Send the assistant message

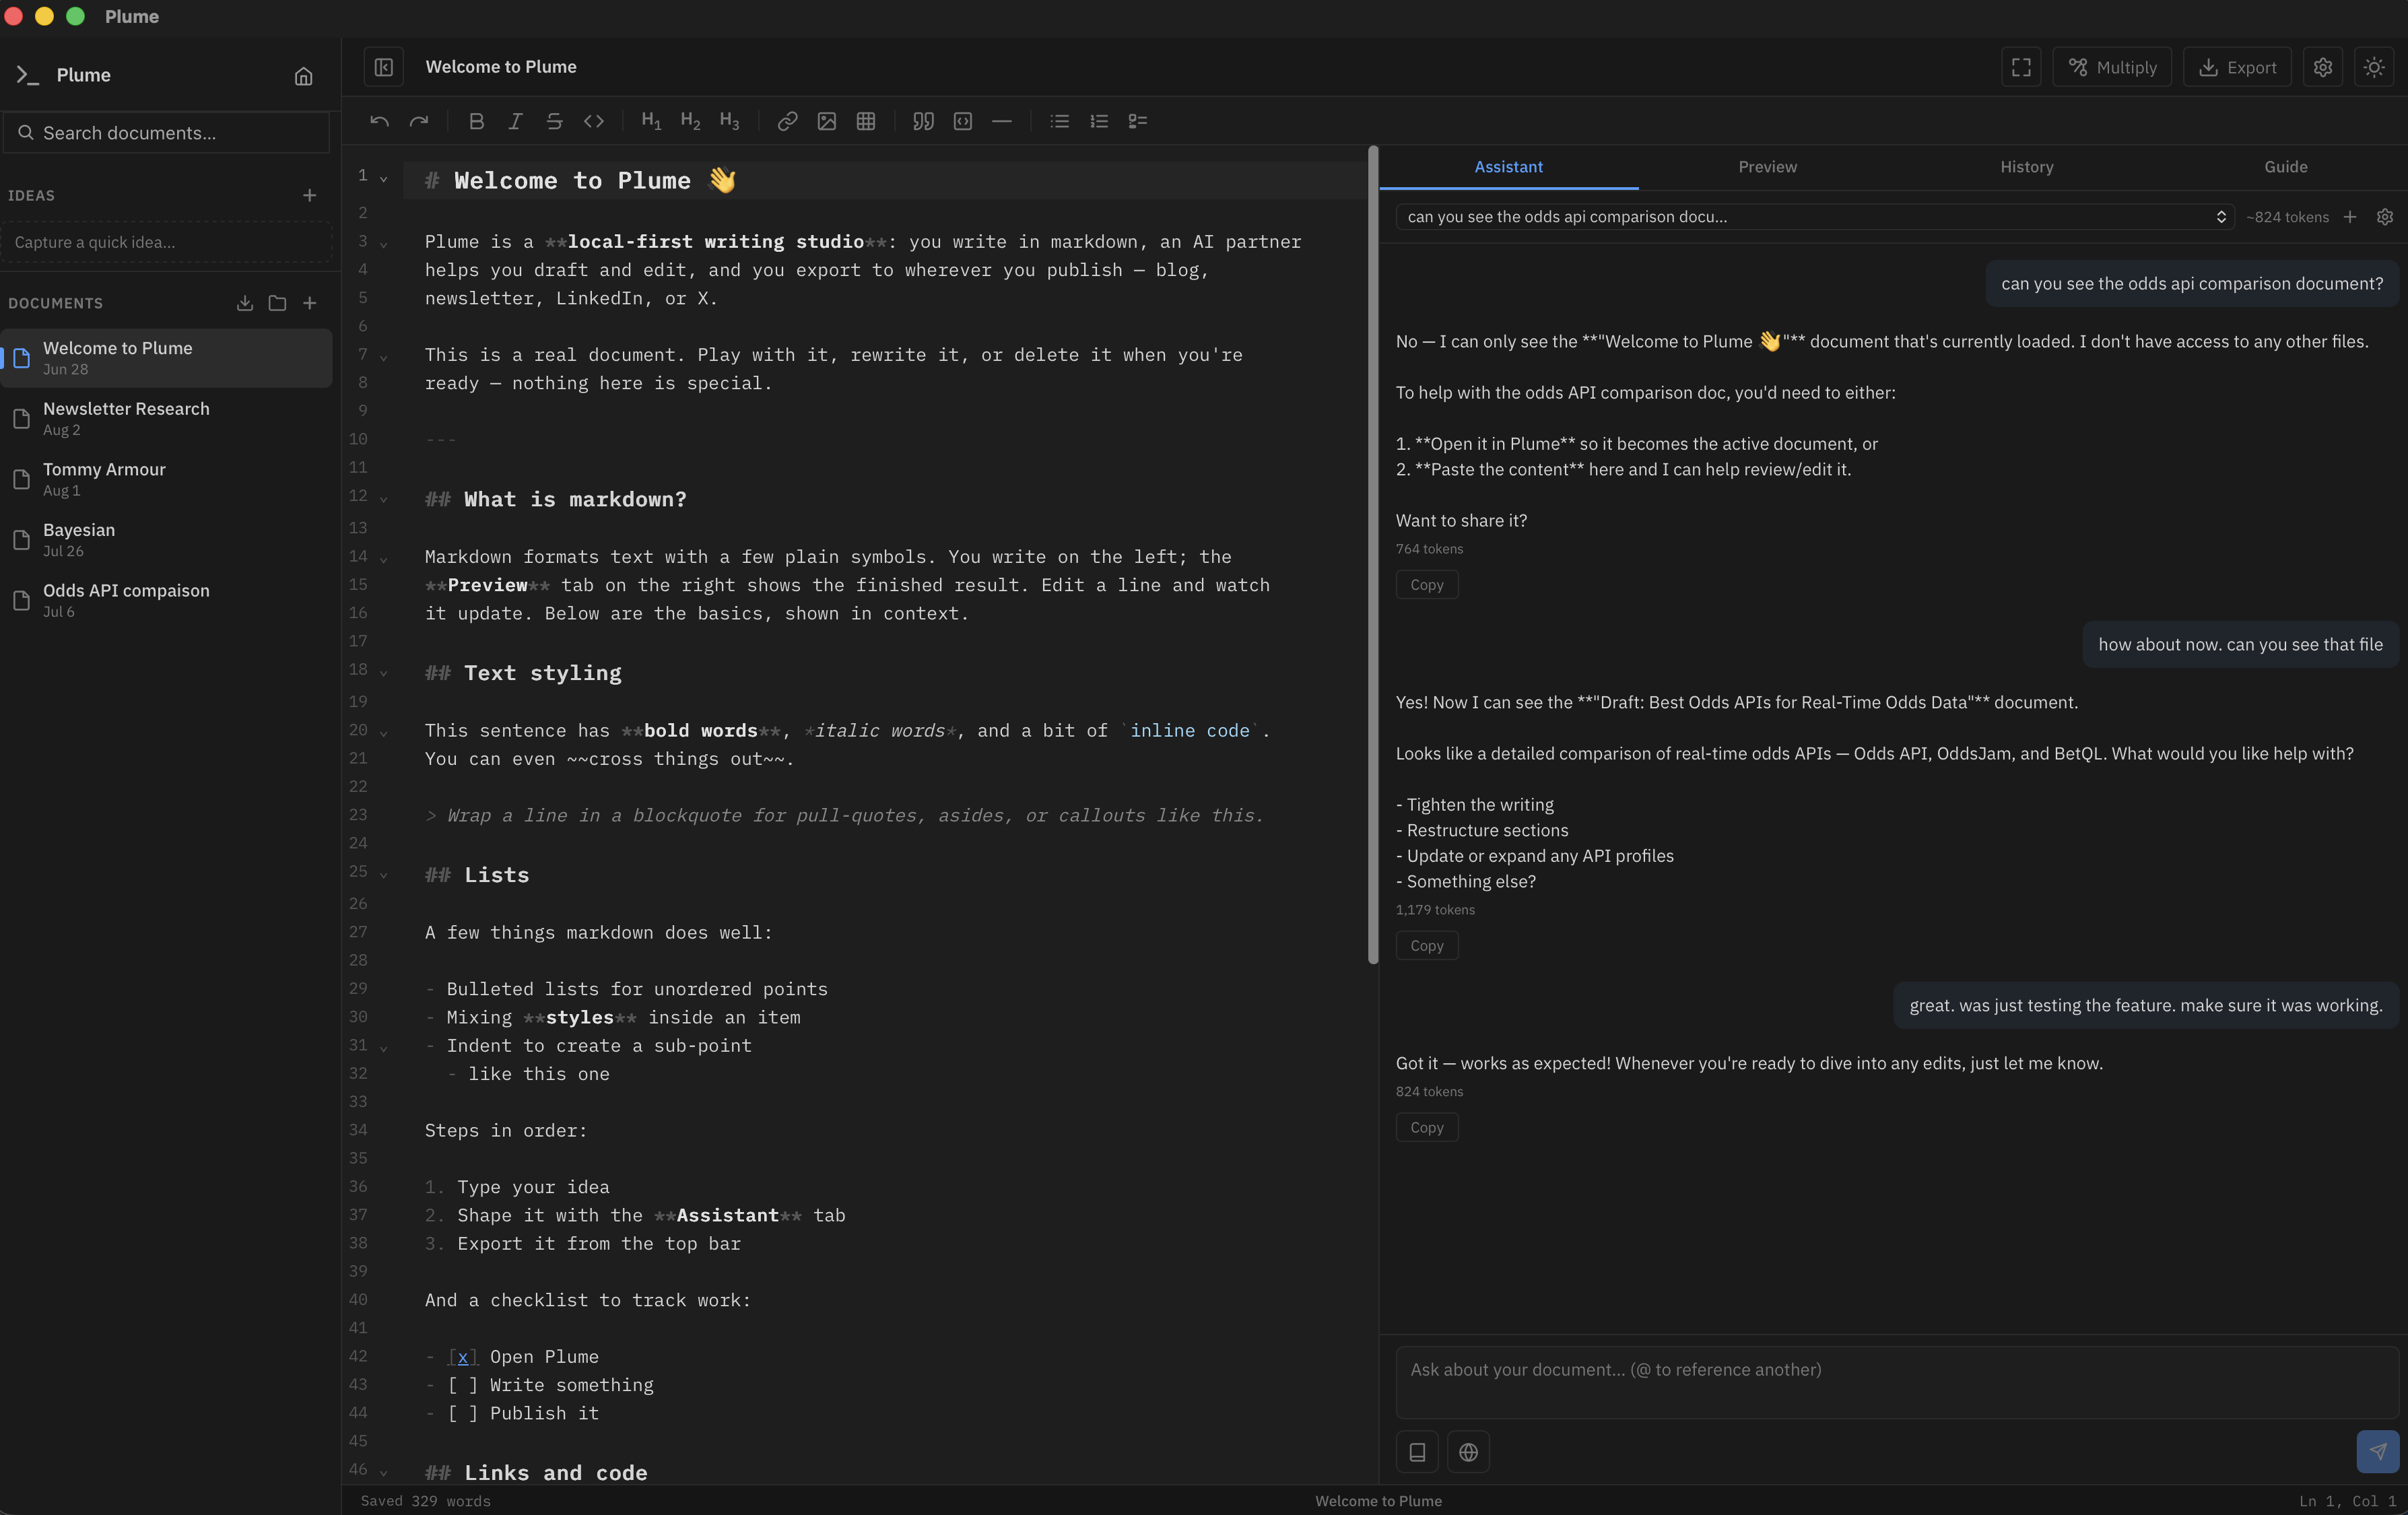(x=2378, y=1452)
